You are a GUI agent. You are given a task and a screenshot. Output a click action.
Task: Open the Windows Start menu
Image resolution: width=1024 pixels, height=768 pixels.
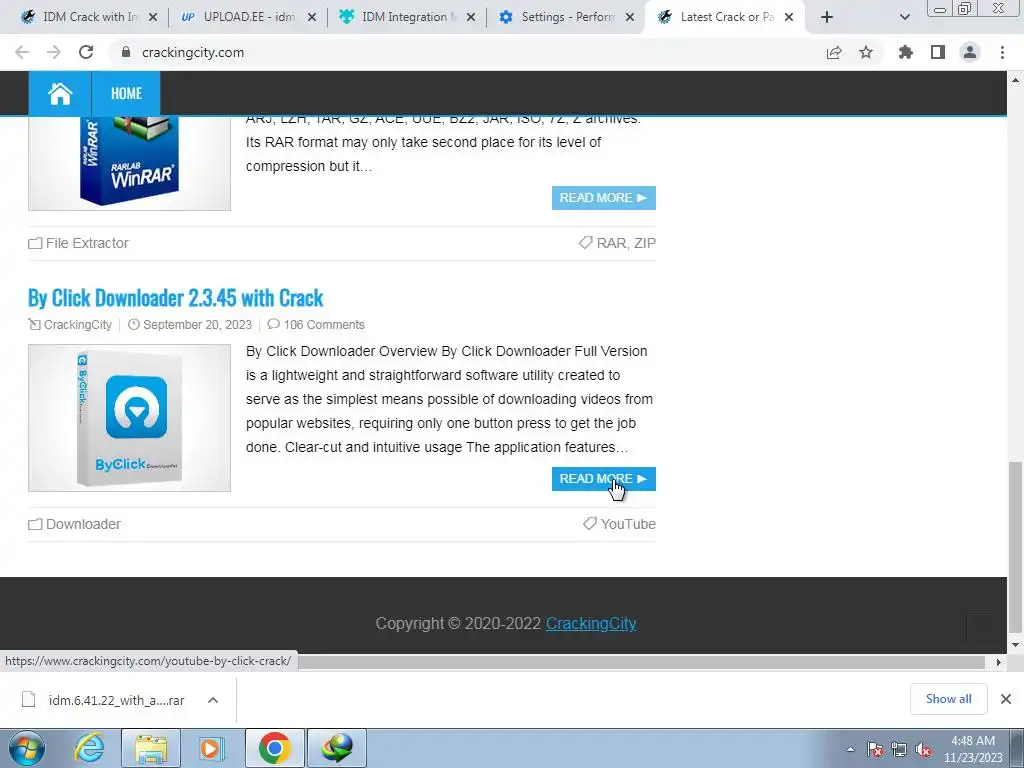[x=26, y=748]
